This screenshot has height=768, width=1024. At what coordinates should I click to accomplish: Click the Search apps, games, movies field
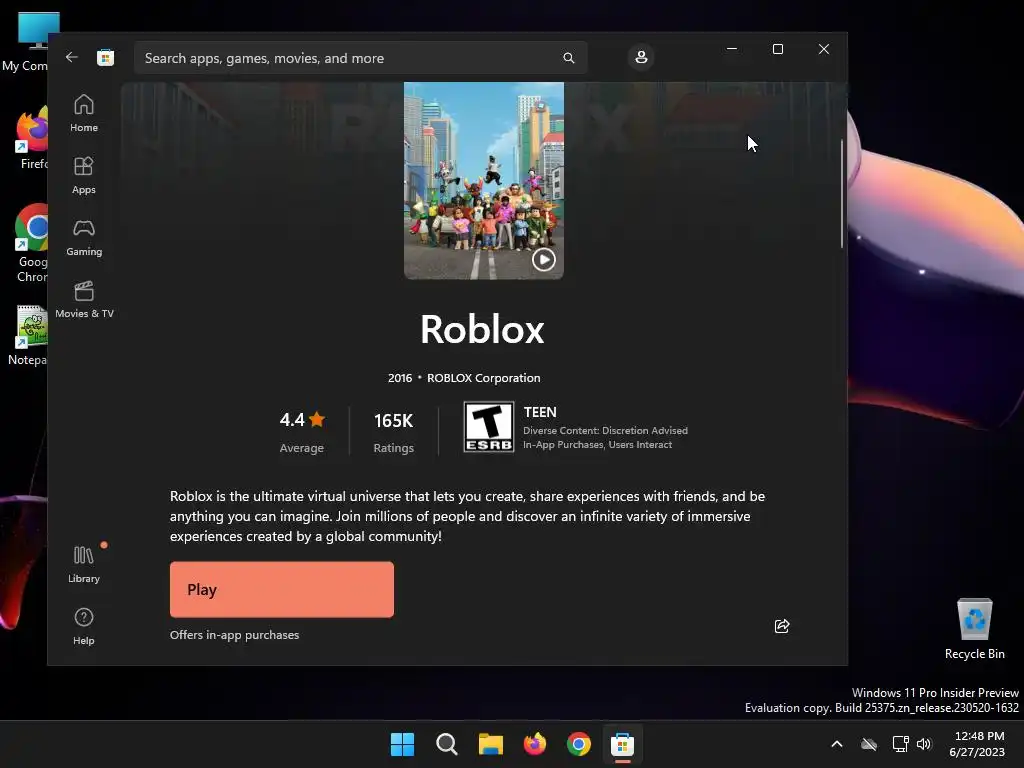[360, 58]
